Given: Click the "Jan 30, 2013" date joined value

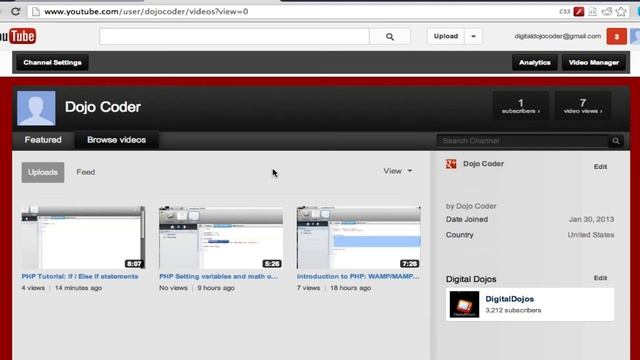Looking at the screenshot, I should pyautogui.click(x=591, y=220).
